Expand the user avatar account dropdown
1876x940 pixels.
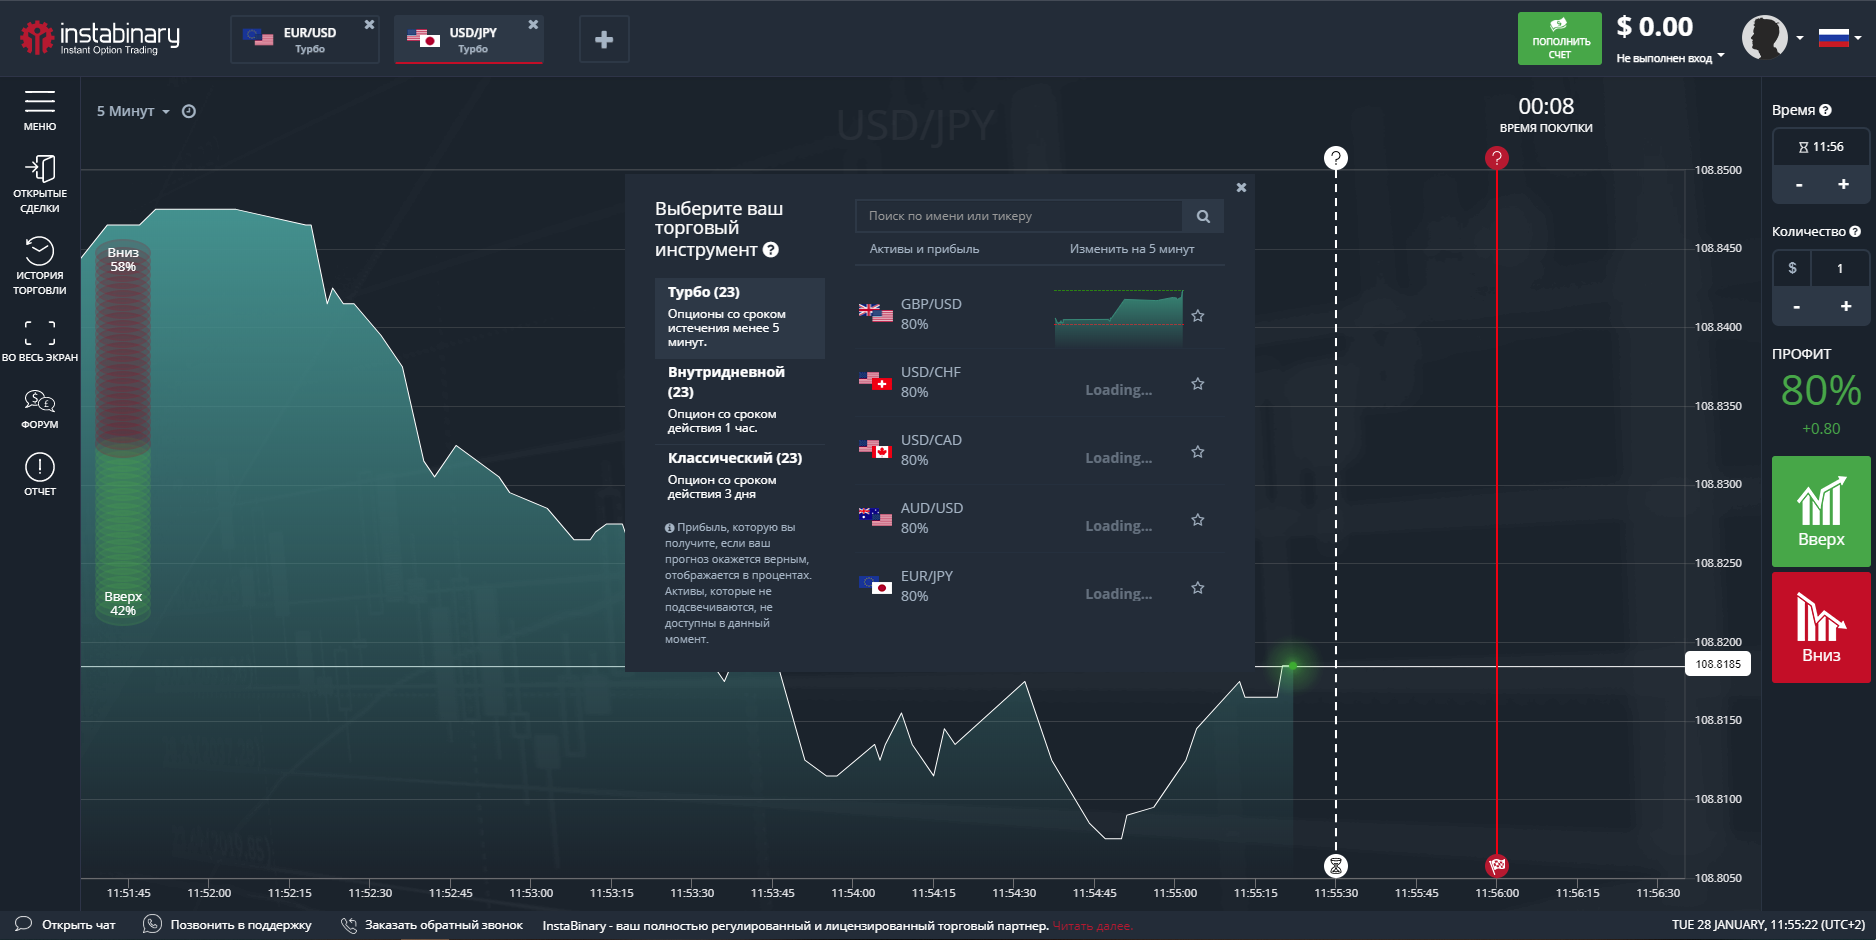1771,38
